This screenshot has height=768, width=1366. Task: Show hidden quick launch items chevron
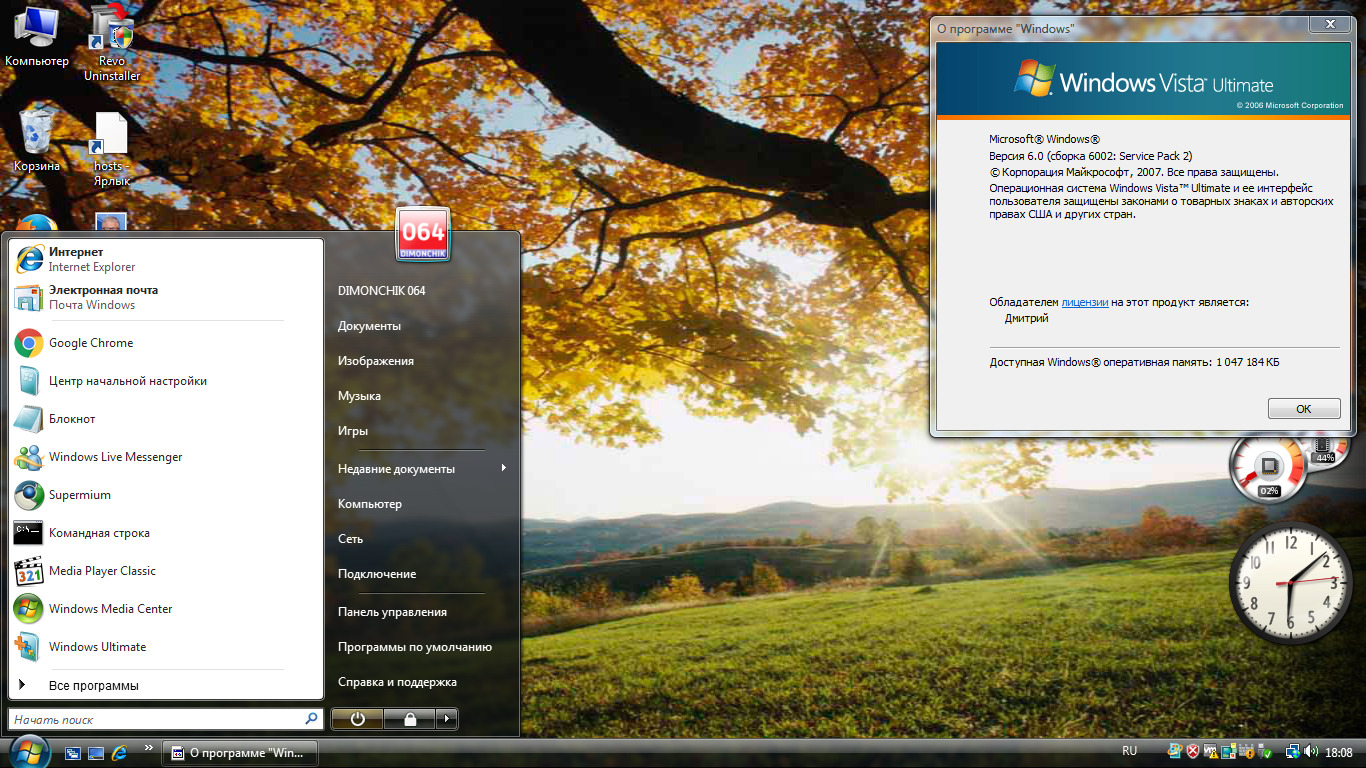149,747
